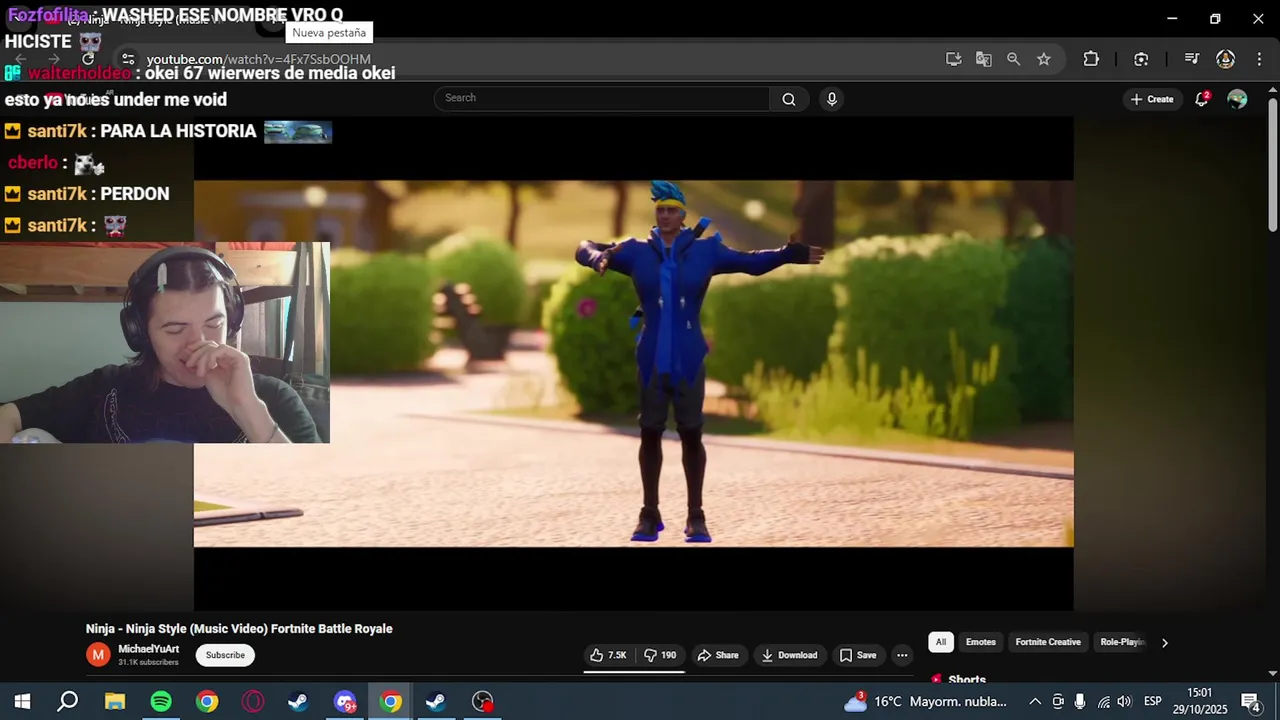The height and width of the screenshot is (720, 1280).
Task: Open Chrome profile avatar
Action: click(1225, 59)
